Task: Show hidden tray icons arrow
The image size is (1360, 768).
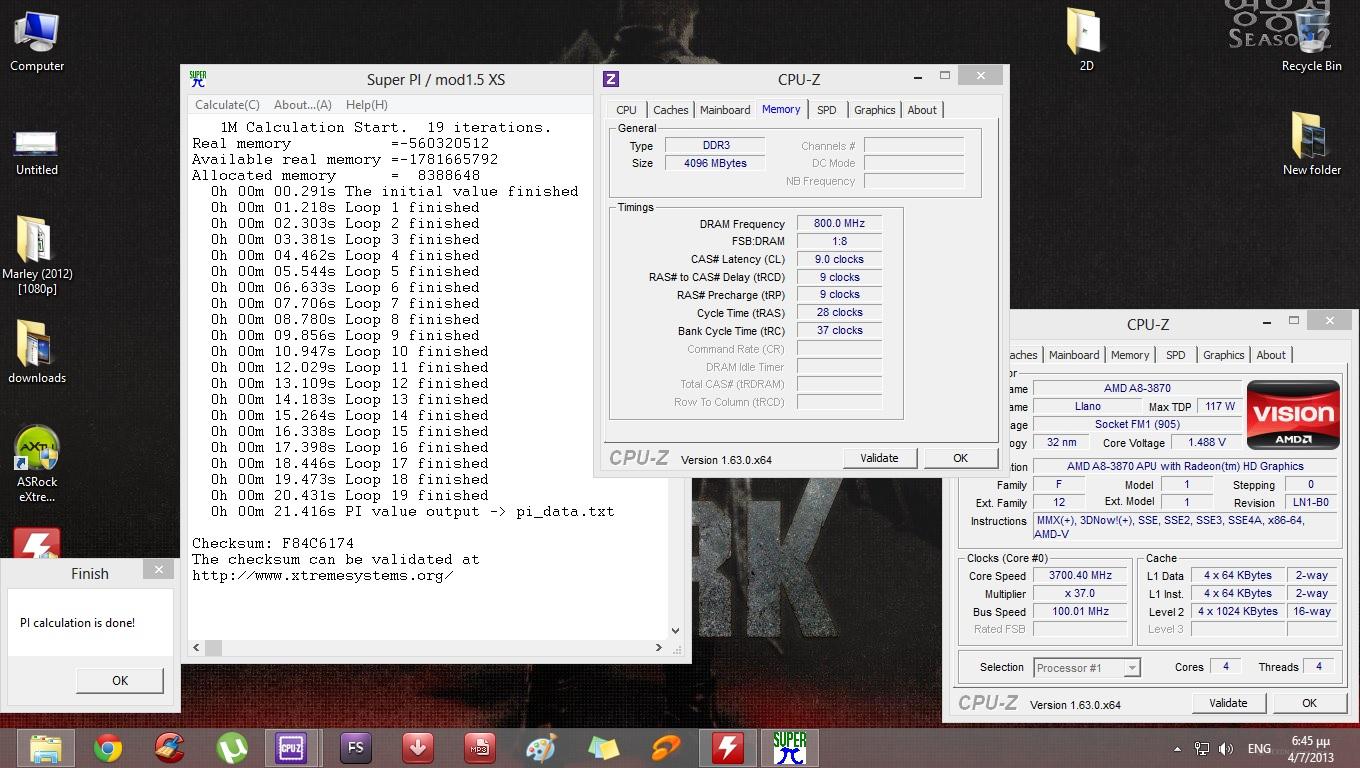Action: pos(1177,748)
